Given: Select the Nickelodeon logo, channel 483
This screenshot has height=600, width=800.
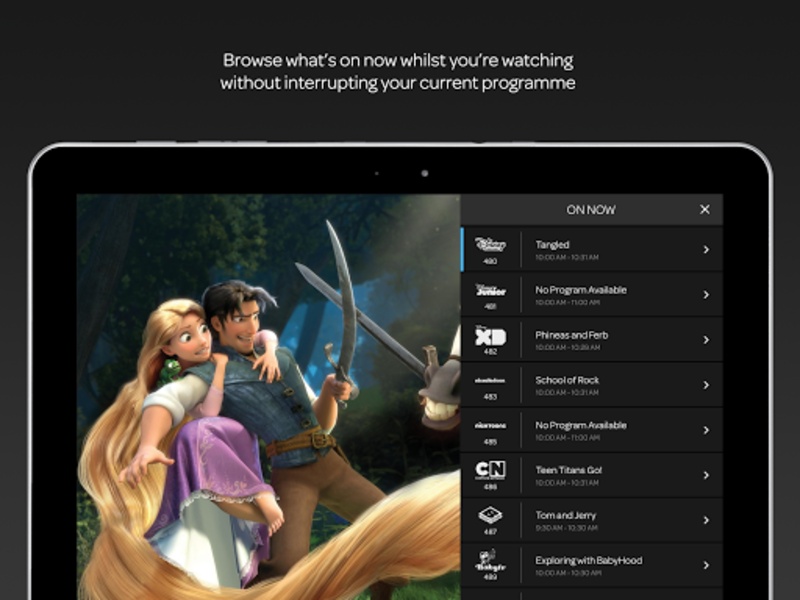Looking at the screenshot, I should (x=490, y=381).
